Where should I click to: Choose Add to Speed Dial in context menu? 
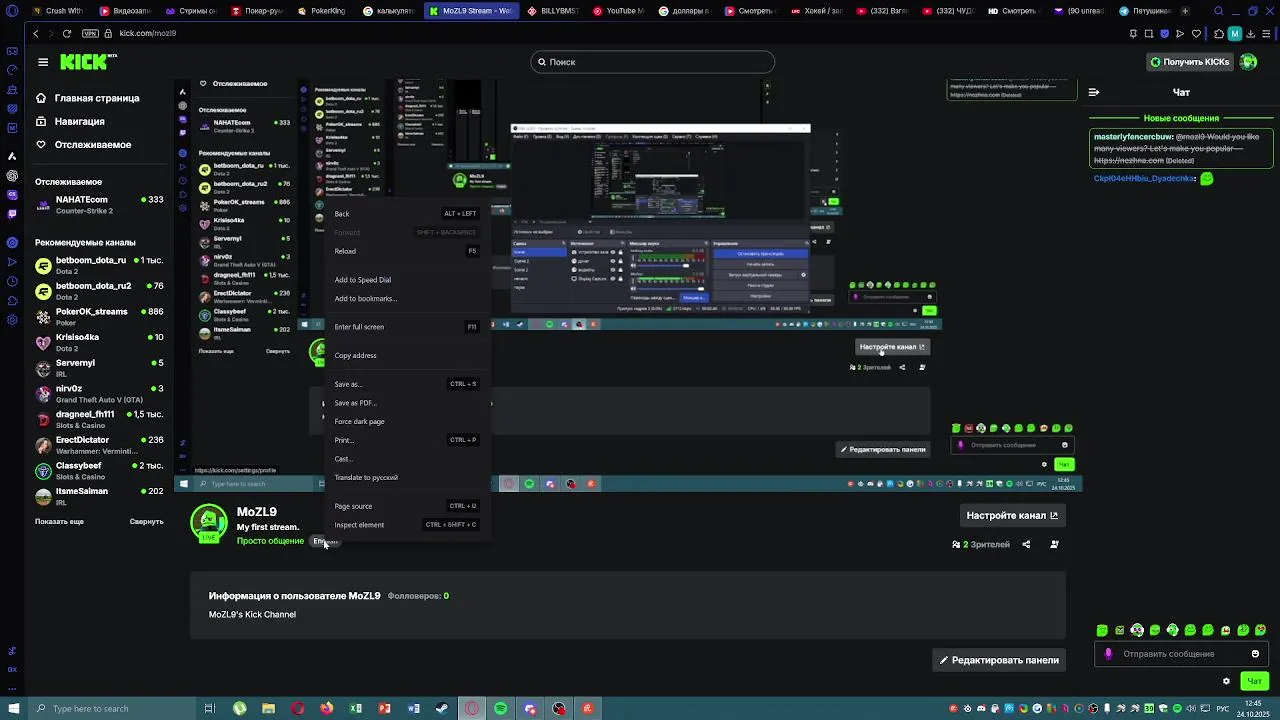406,280
